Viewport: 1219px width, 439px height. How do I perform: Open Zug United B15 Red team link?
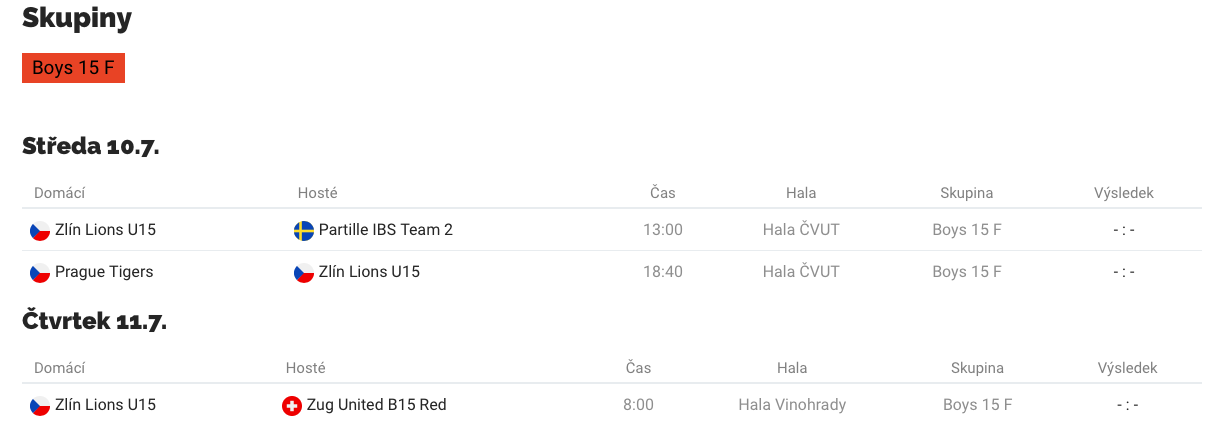point(377,405)
